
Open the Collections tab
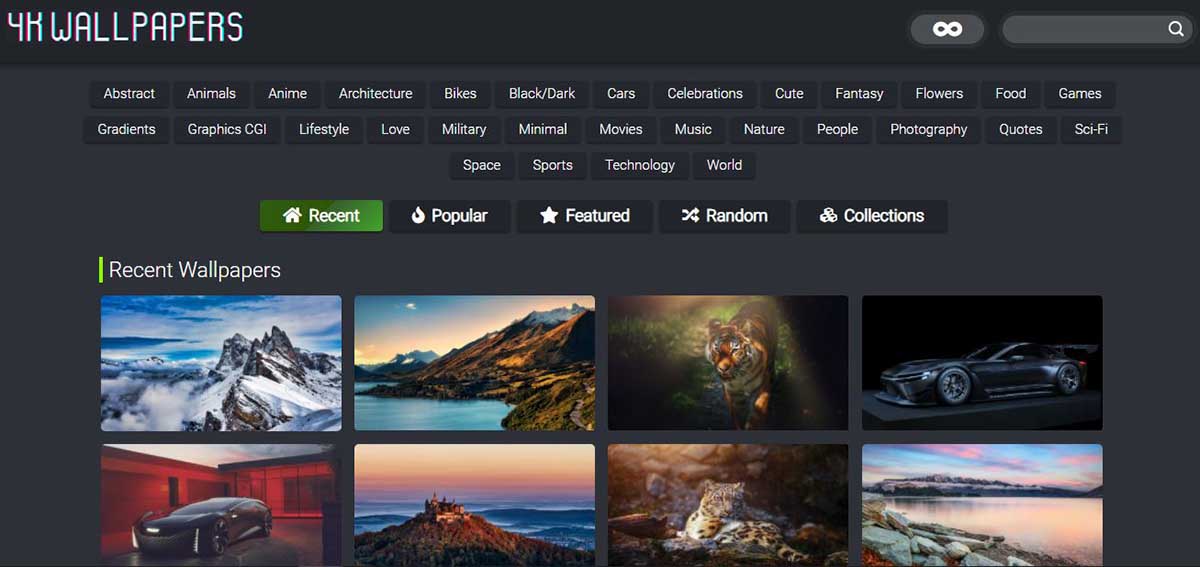pyautogui.click(x=871, y=216)
